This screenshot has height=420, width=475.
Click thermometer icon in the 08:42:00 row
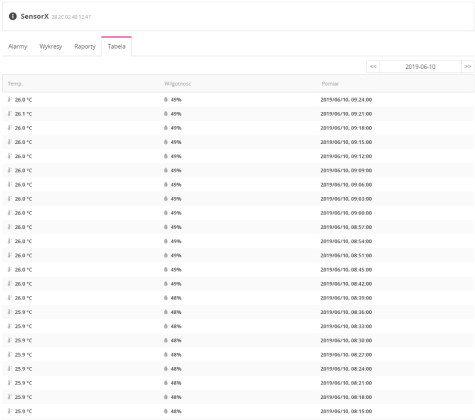[x=10, y=284]
